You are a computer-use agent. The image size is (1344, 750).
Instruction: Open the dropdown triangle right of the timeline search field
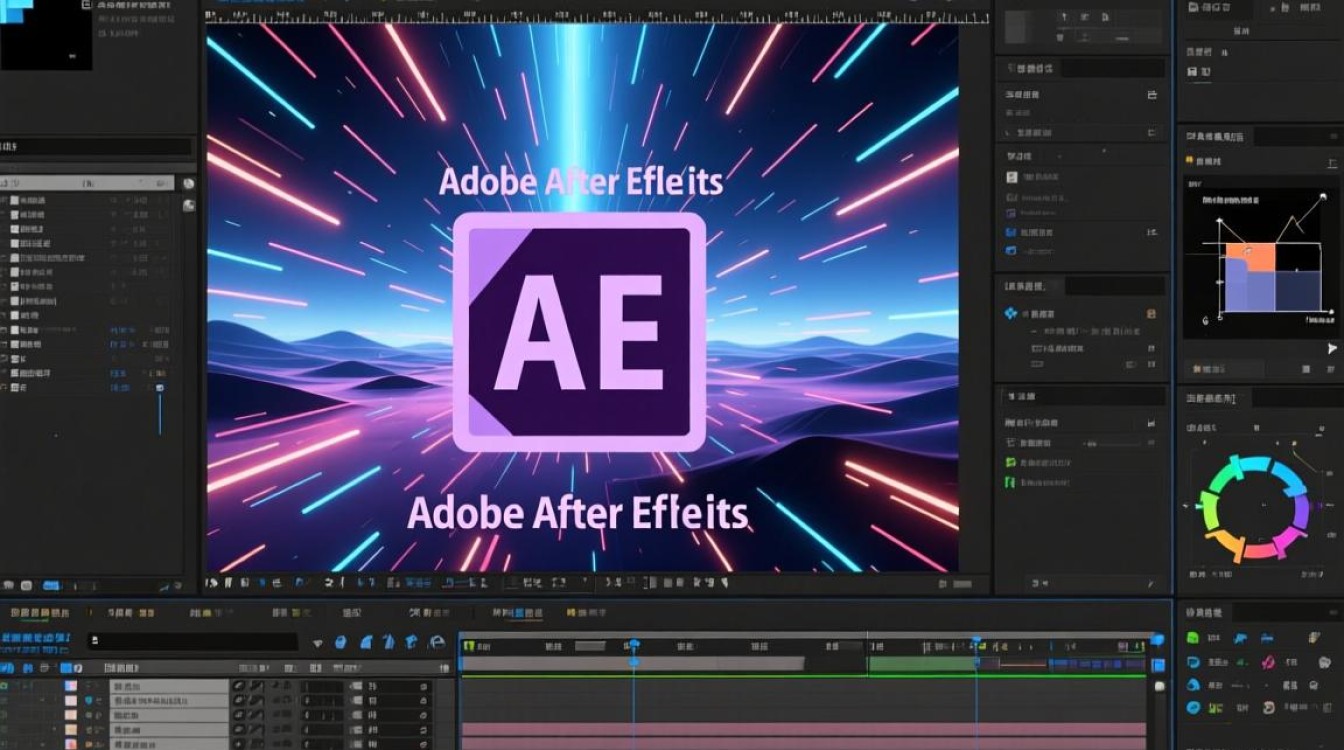click(x=318, y=643)
